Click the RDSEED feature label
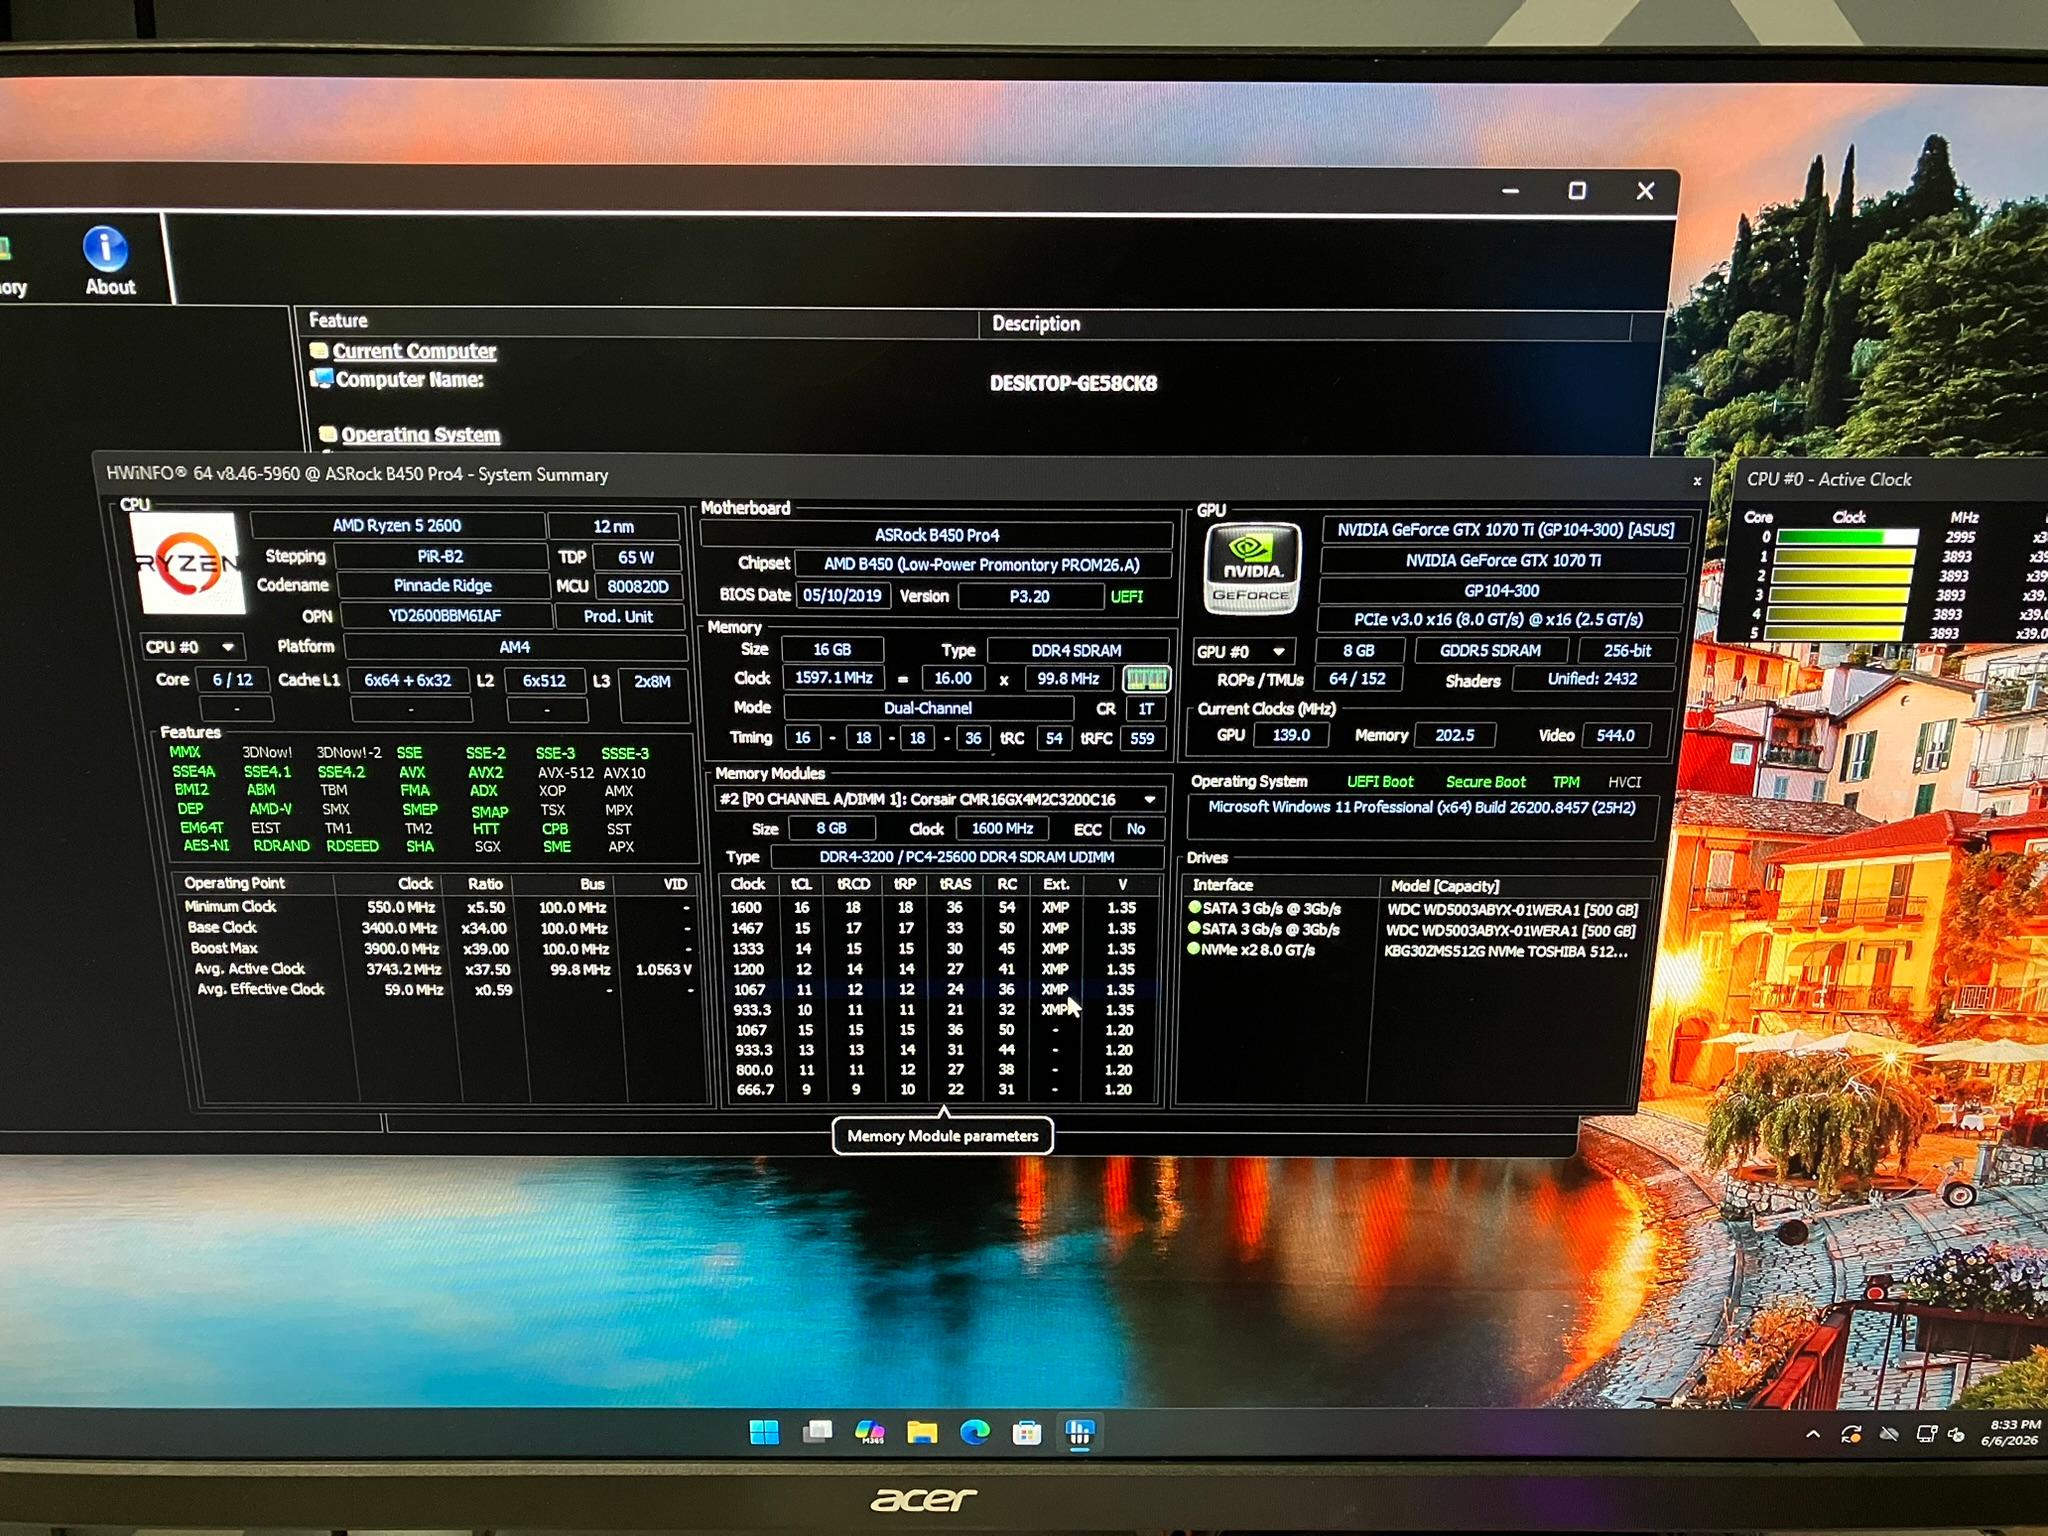Viewport: 2048px width, 1536px height. pyautogui.click(x=352, y=846)
